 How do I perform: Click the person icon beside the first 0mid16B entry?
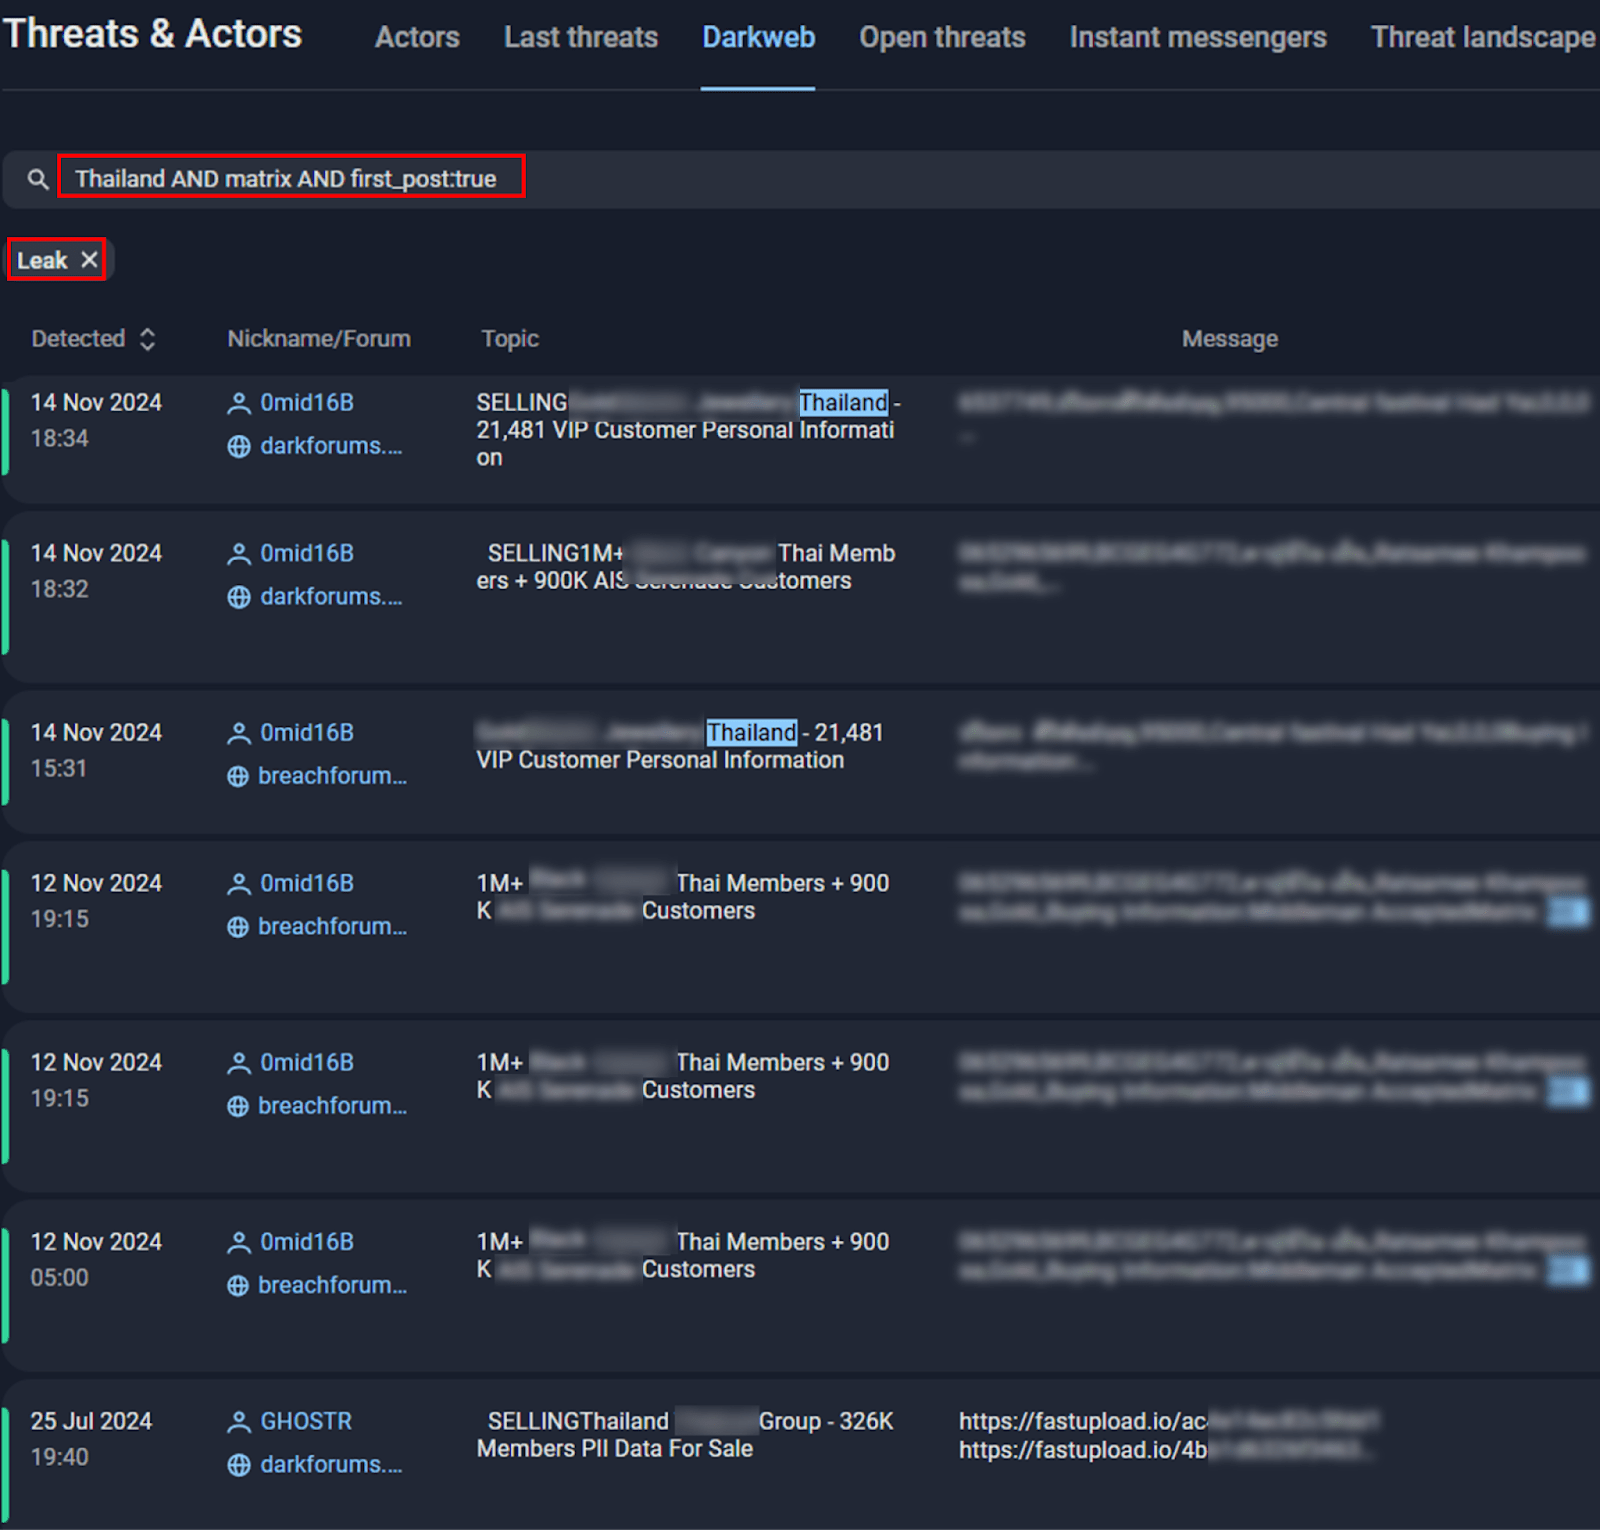(x=238, y=402)
